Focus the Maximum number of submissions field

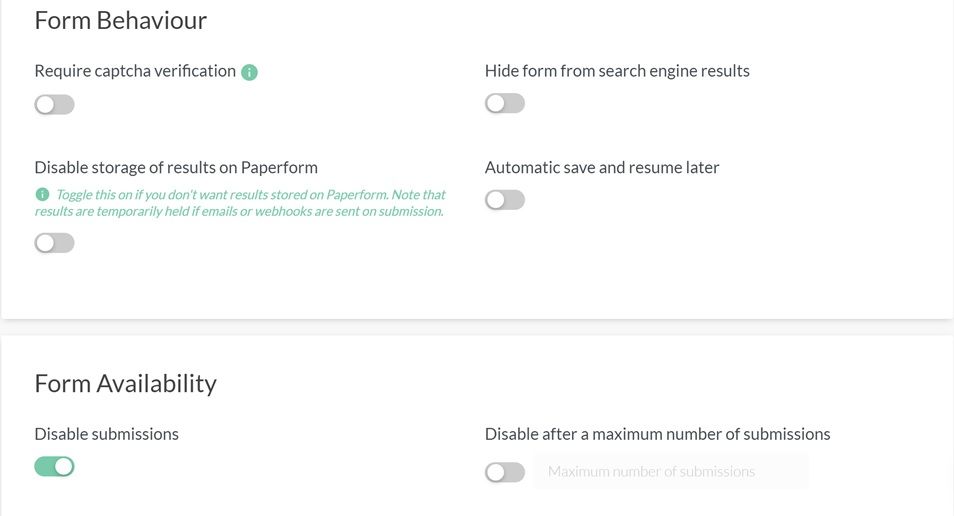pos(670,471)
